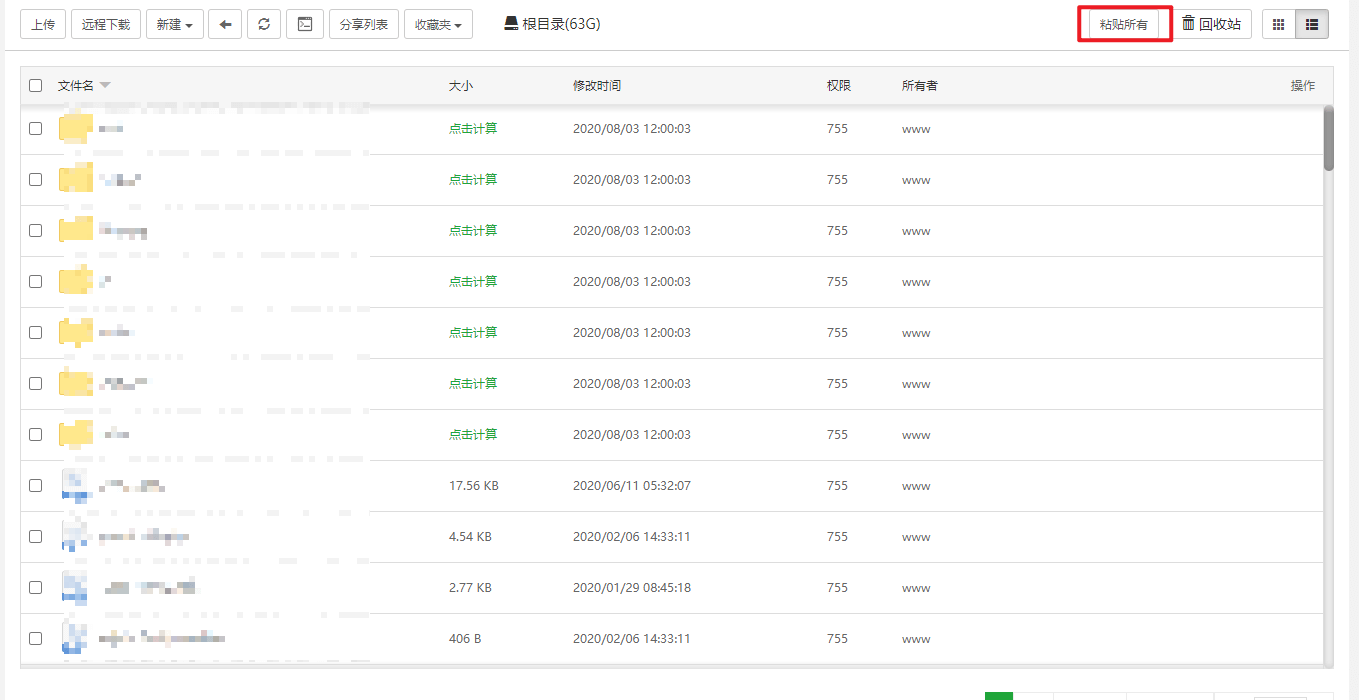Click the 大小 column header
The height and width of the screenshot is (700, 1359).
click(x=461, y=86)
